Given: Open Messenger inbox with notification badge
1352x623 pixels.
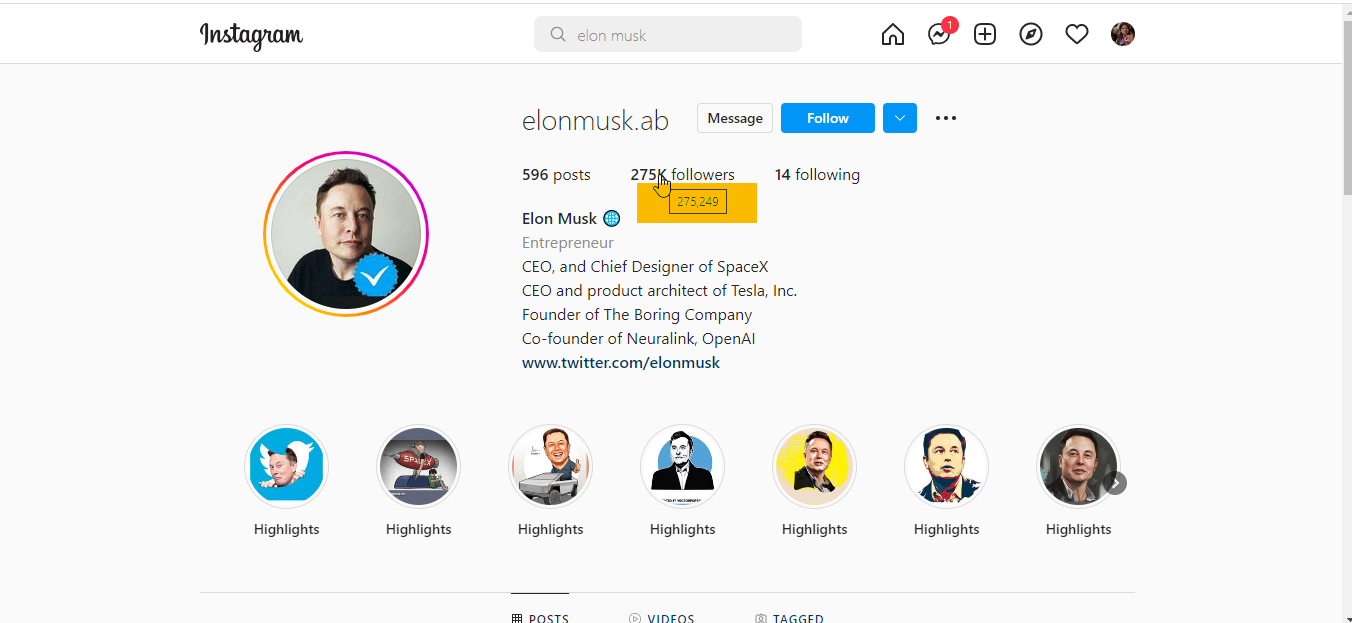Looking at the screenshot, I should point(941,33).
